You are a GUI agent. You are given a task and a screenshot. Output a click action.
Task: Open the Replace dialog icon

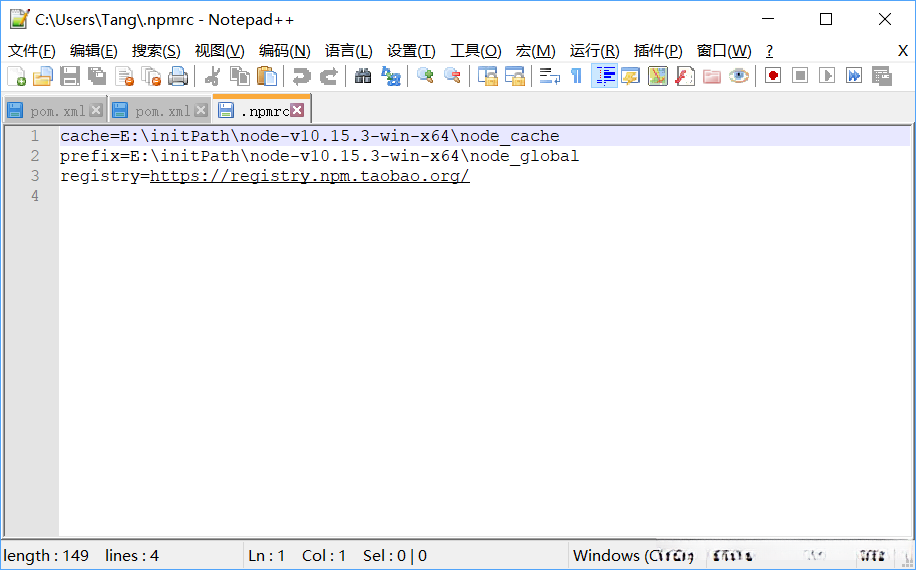pyautogui.click(x=390, y=76)
